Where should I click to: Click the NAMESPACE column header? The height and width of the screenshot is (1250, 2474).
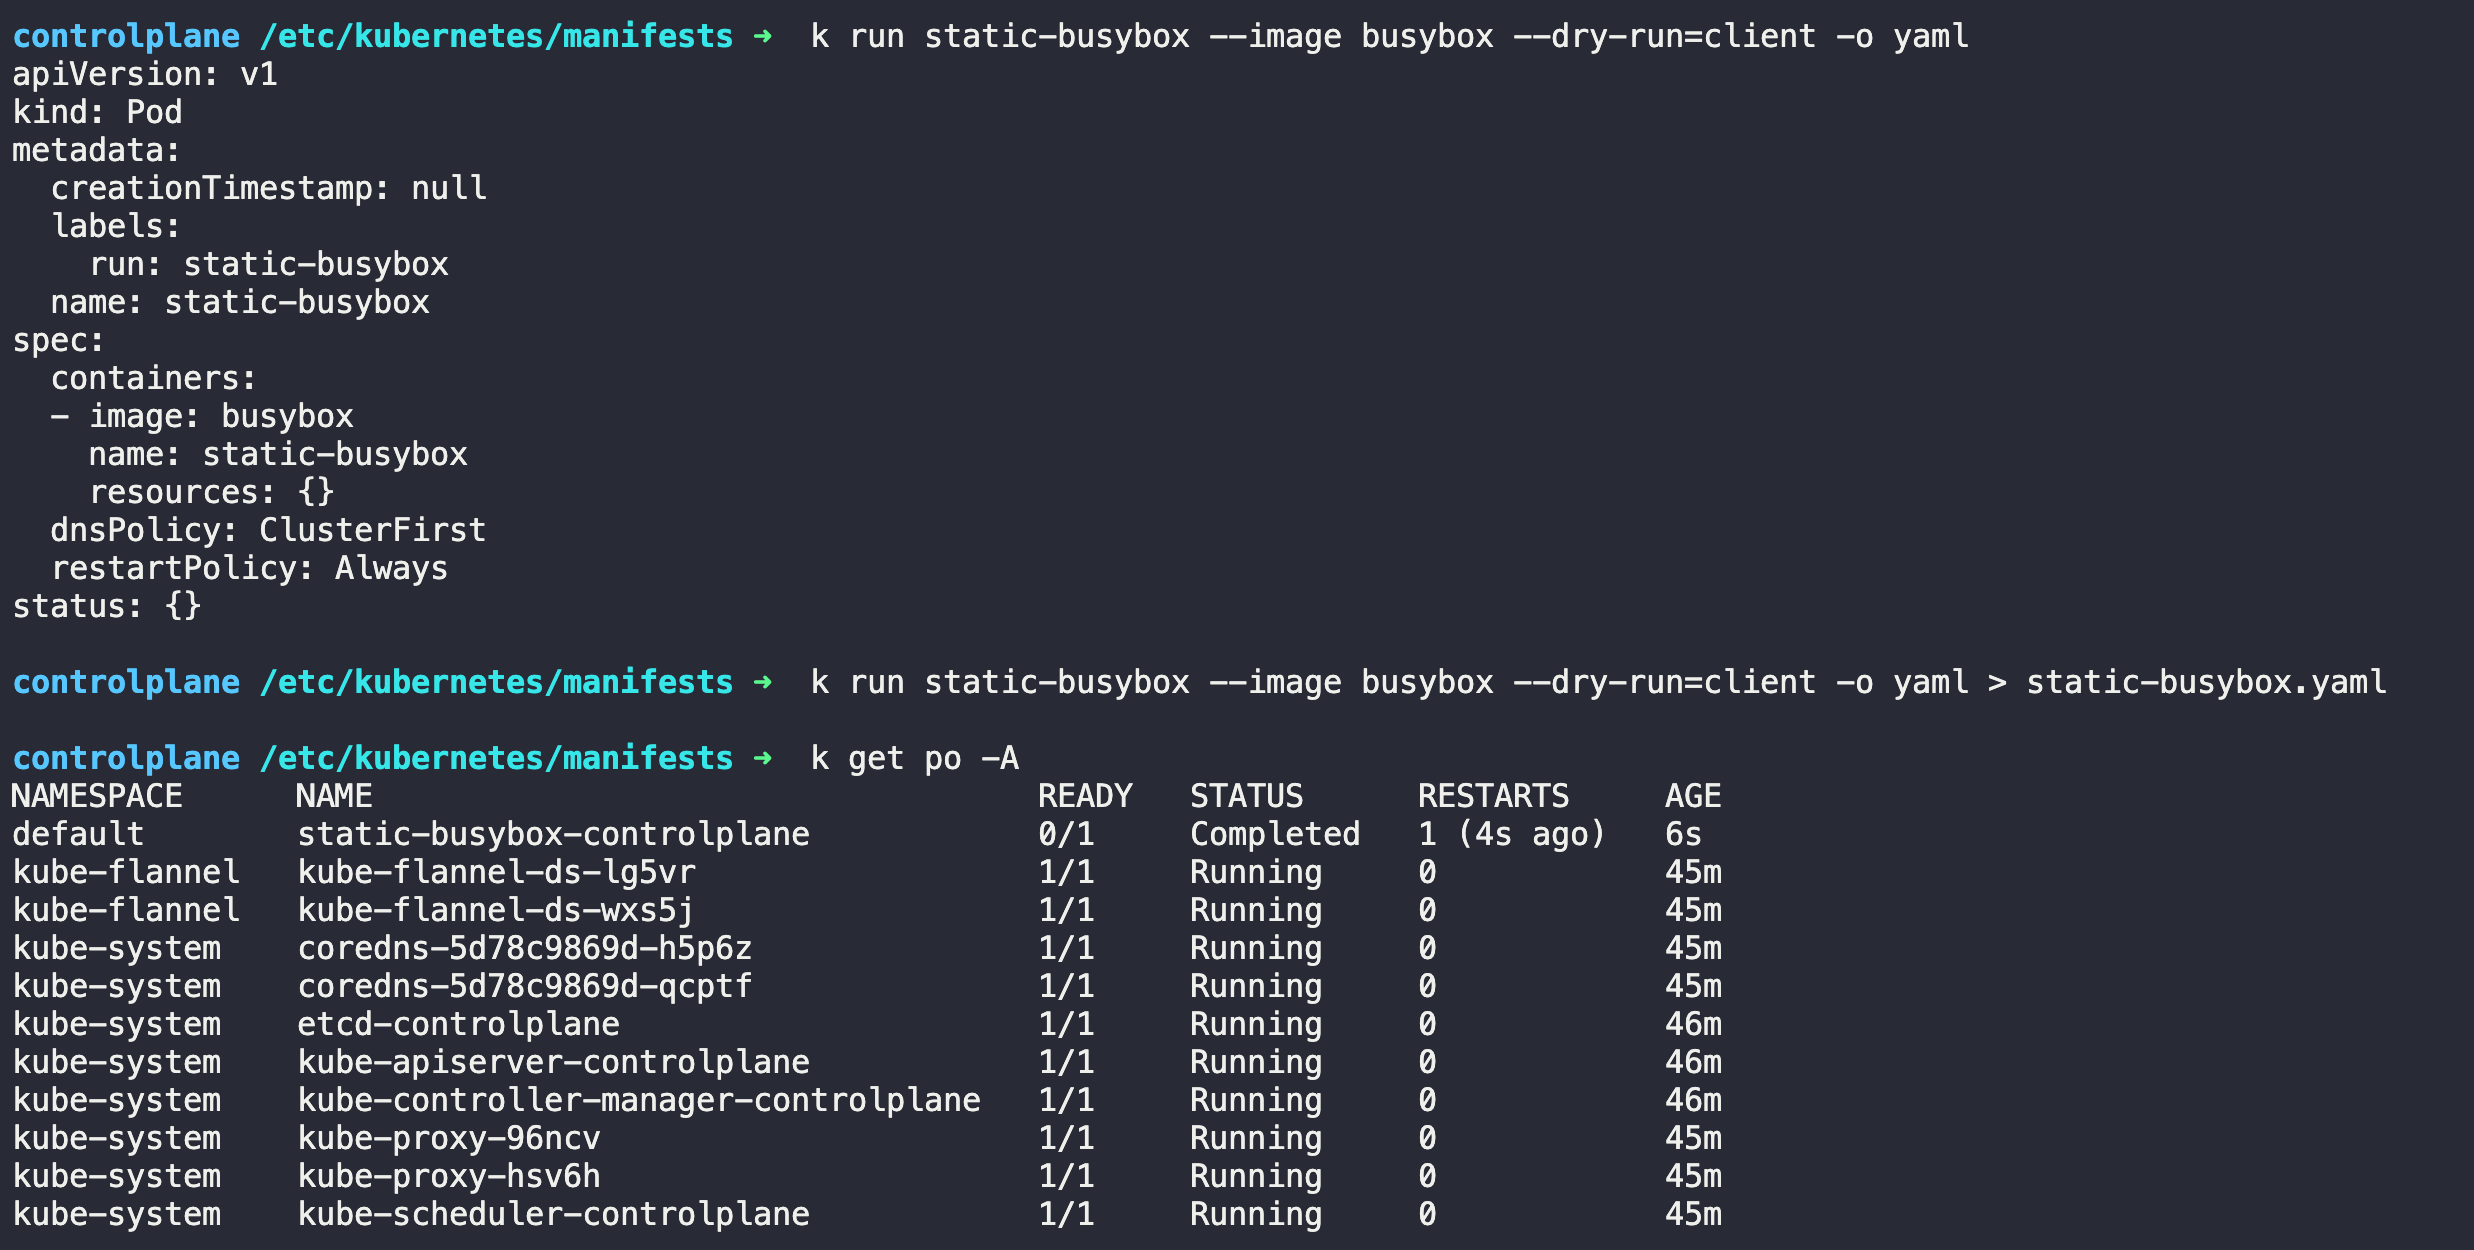97,796
